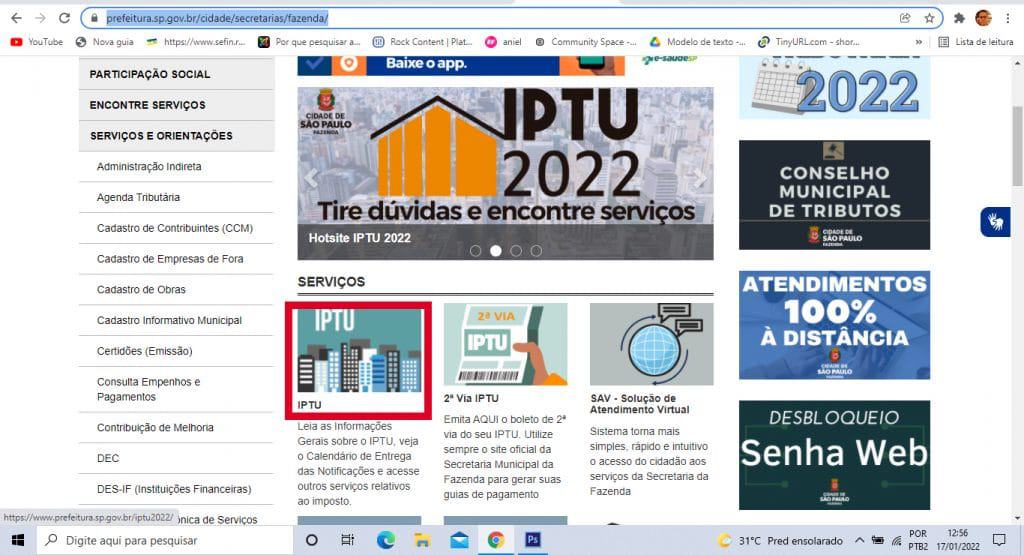The height and width of the screenshot is (555, 1024).
Task: Open the Extensions puzzle icon
Action: pyautogui.click(x=959, y=18)
